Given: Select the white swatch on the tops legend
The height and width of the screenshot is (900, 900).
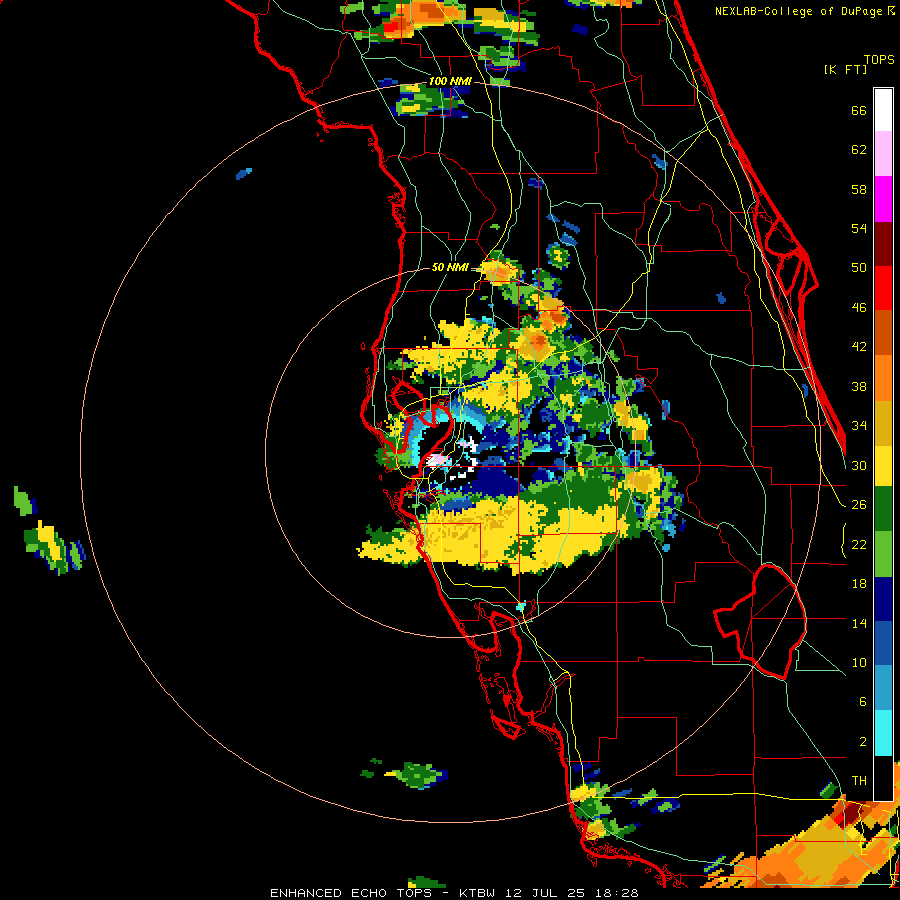Looking at the screenshot, I should click(883, 110).
